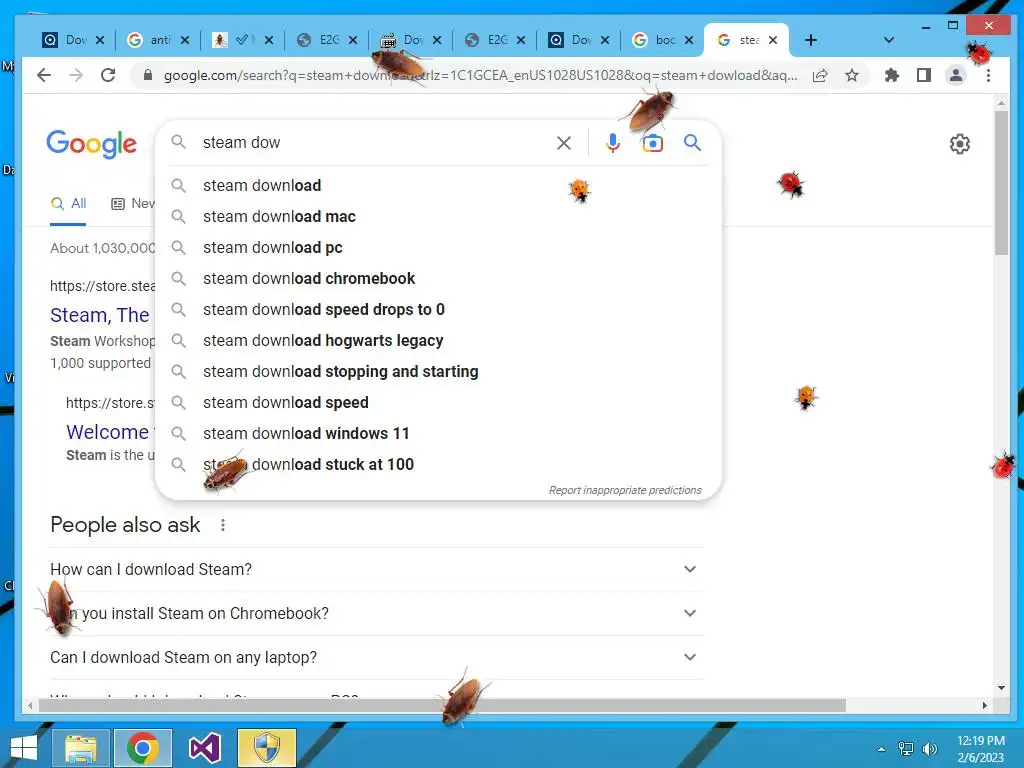Select the "steam download mac" suggestion

click(438, 216)
